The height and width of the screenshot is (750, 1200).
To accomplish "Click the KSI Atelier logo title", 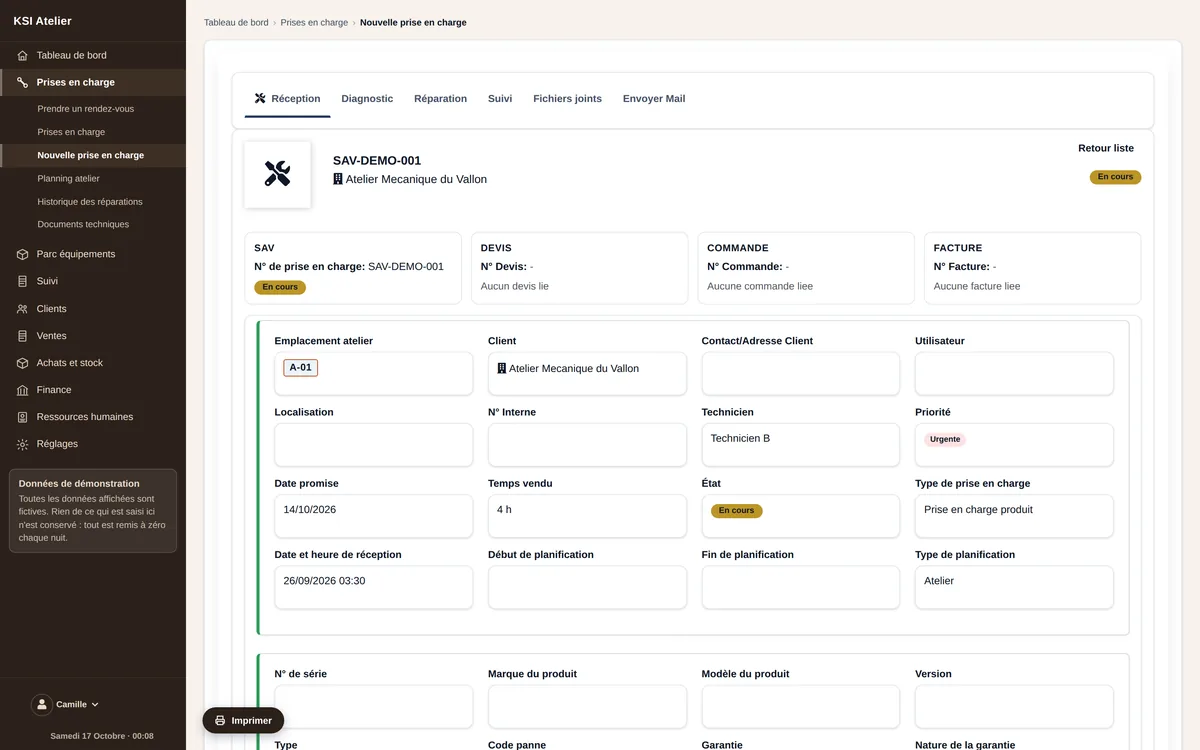I will pos(42,21).
